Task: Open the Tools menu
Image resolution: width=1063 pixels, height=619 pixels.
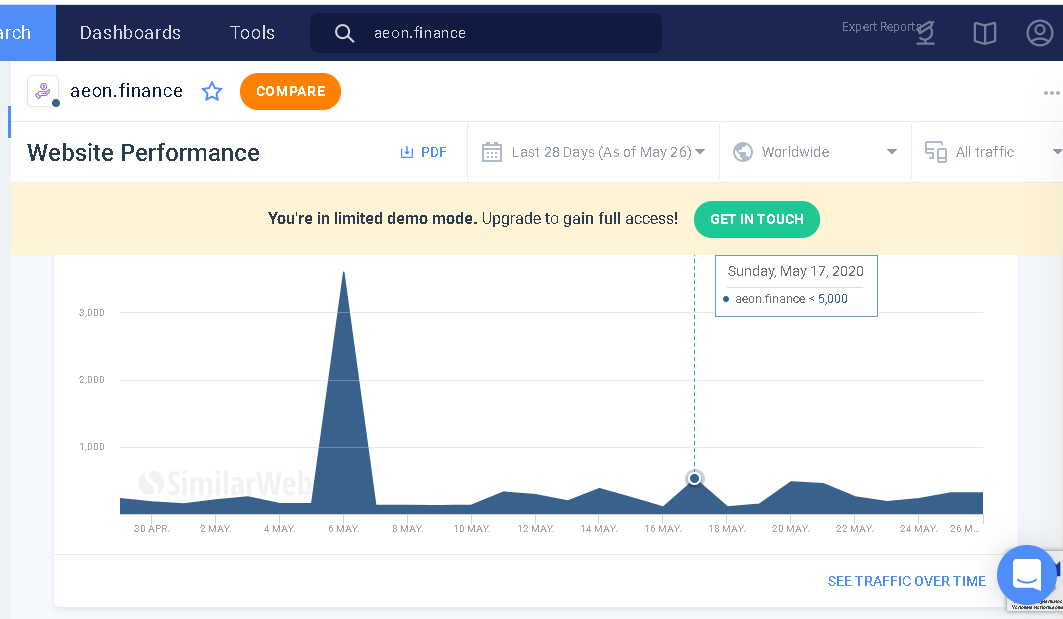Action: click(252, 33)
